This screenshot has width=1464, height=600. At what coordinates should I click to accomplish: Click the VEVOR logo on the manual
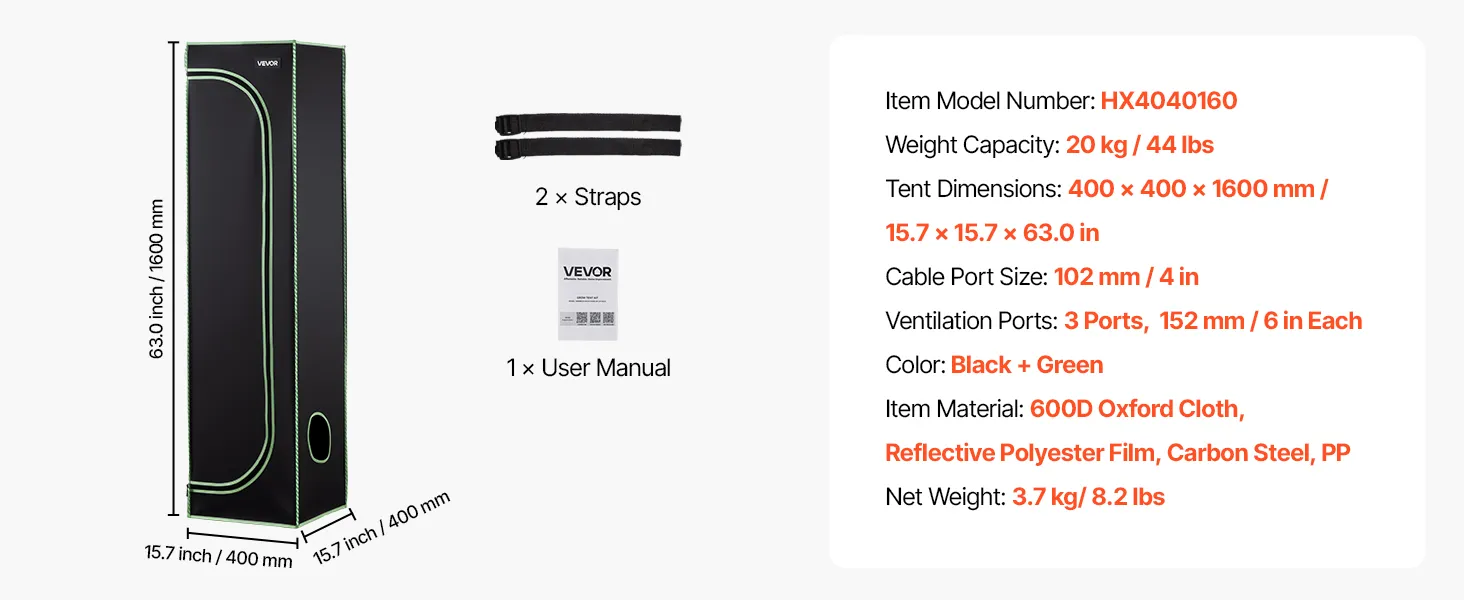(x=587, y=271)
